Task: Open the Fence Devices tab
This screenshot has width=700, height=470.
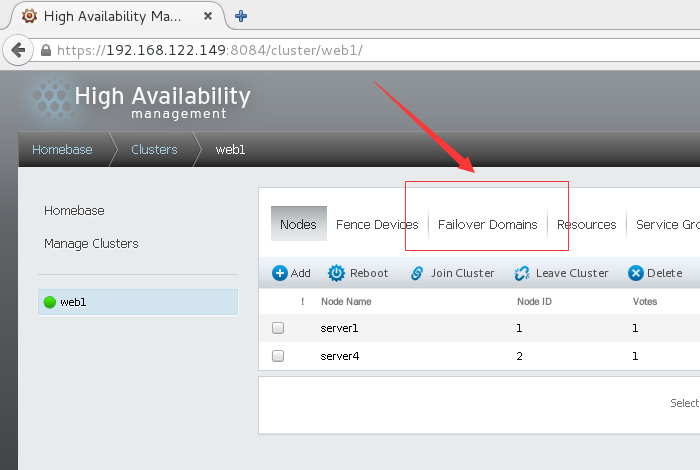Action: 377,225
